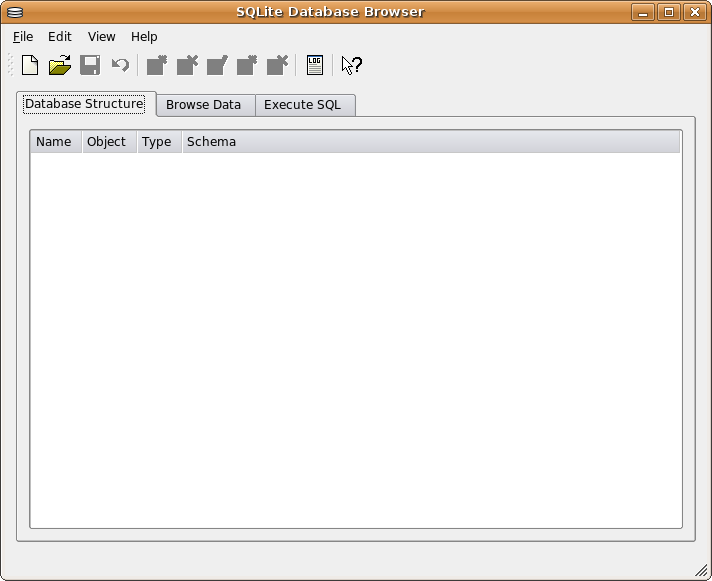Click the Revert Changes undo arrow icon
712x581 pixels.
120,65
